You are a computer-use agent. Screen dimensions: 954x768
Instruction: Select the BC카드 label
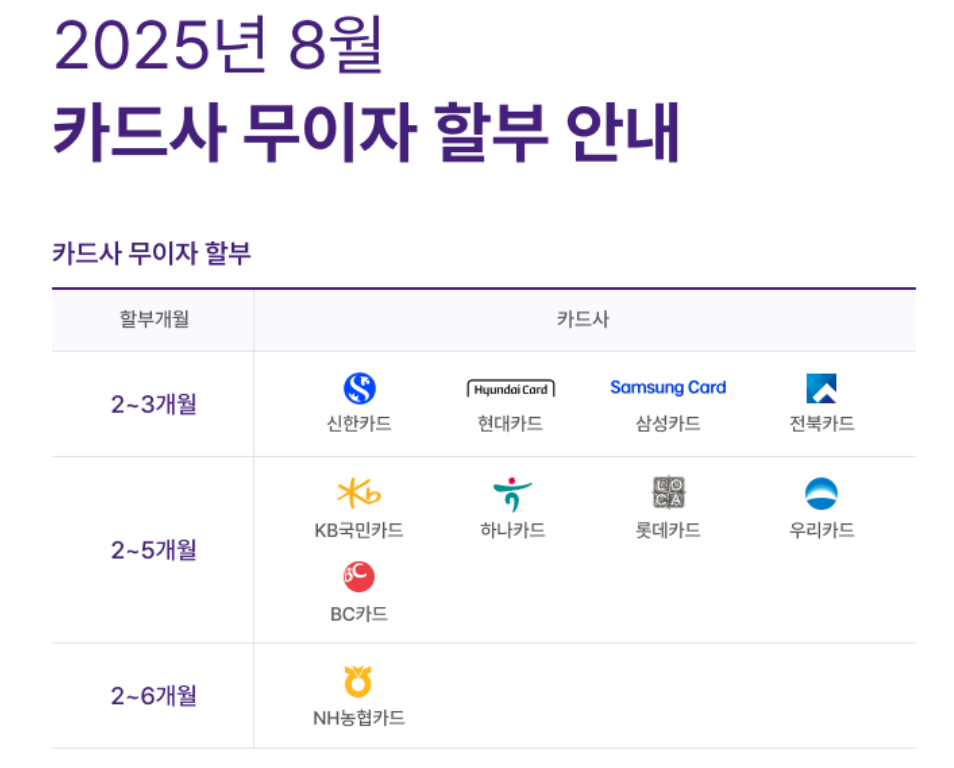[x=359, y=614]
